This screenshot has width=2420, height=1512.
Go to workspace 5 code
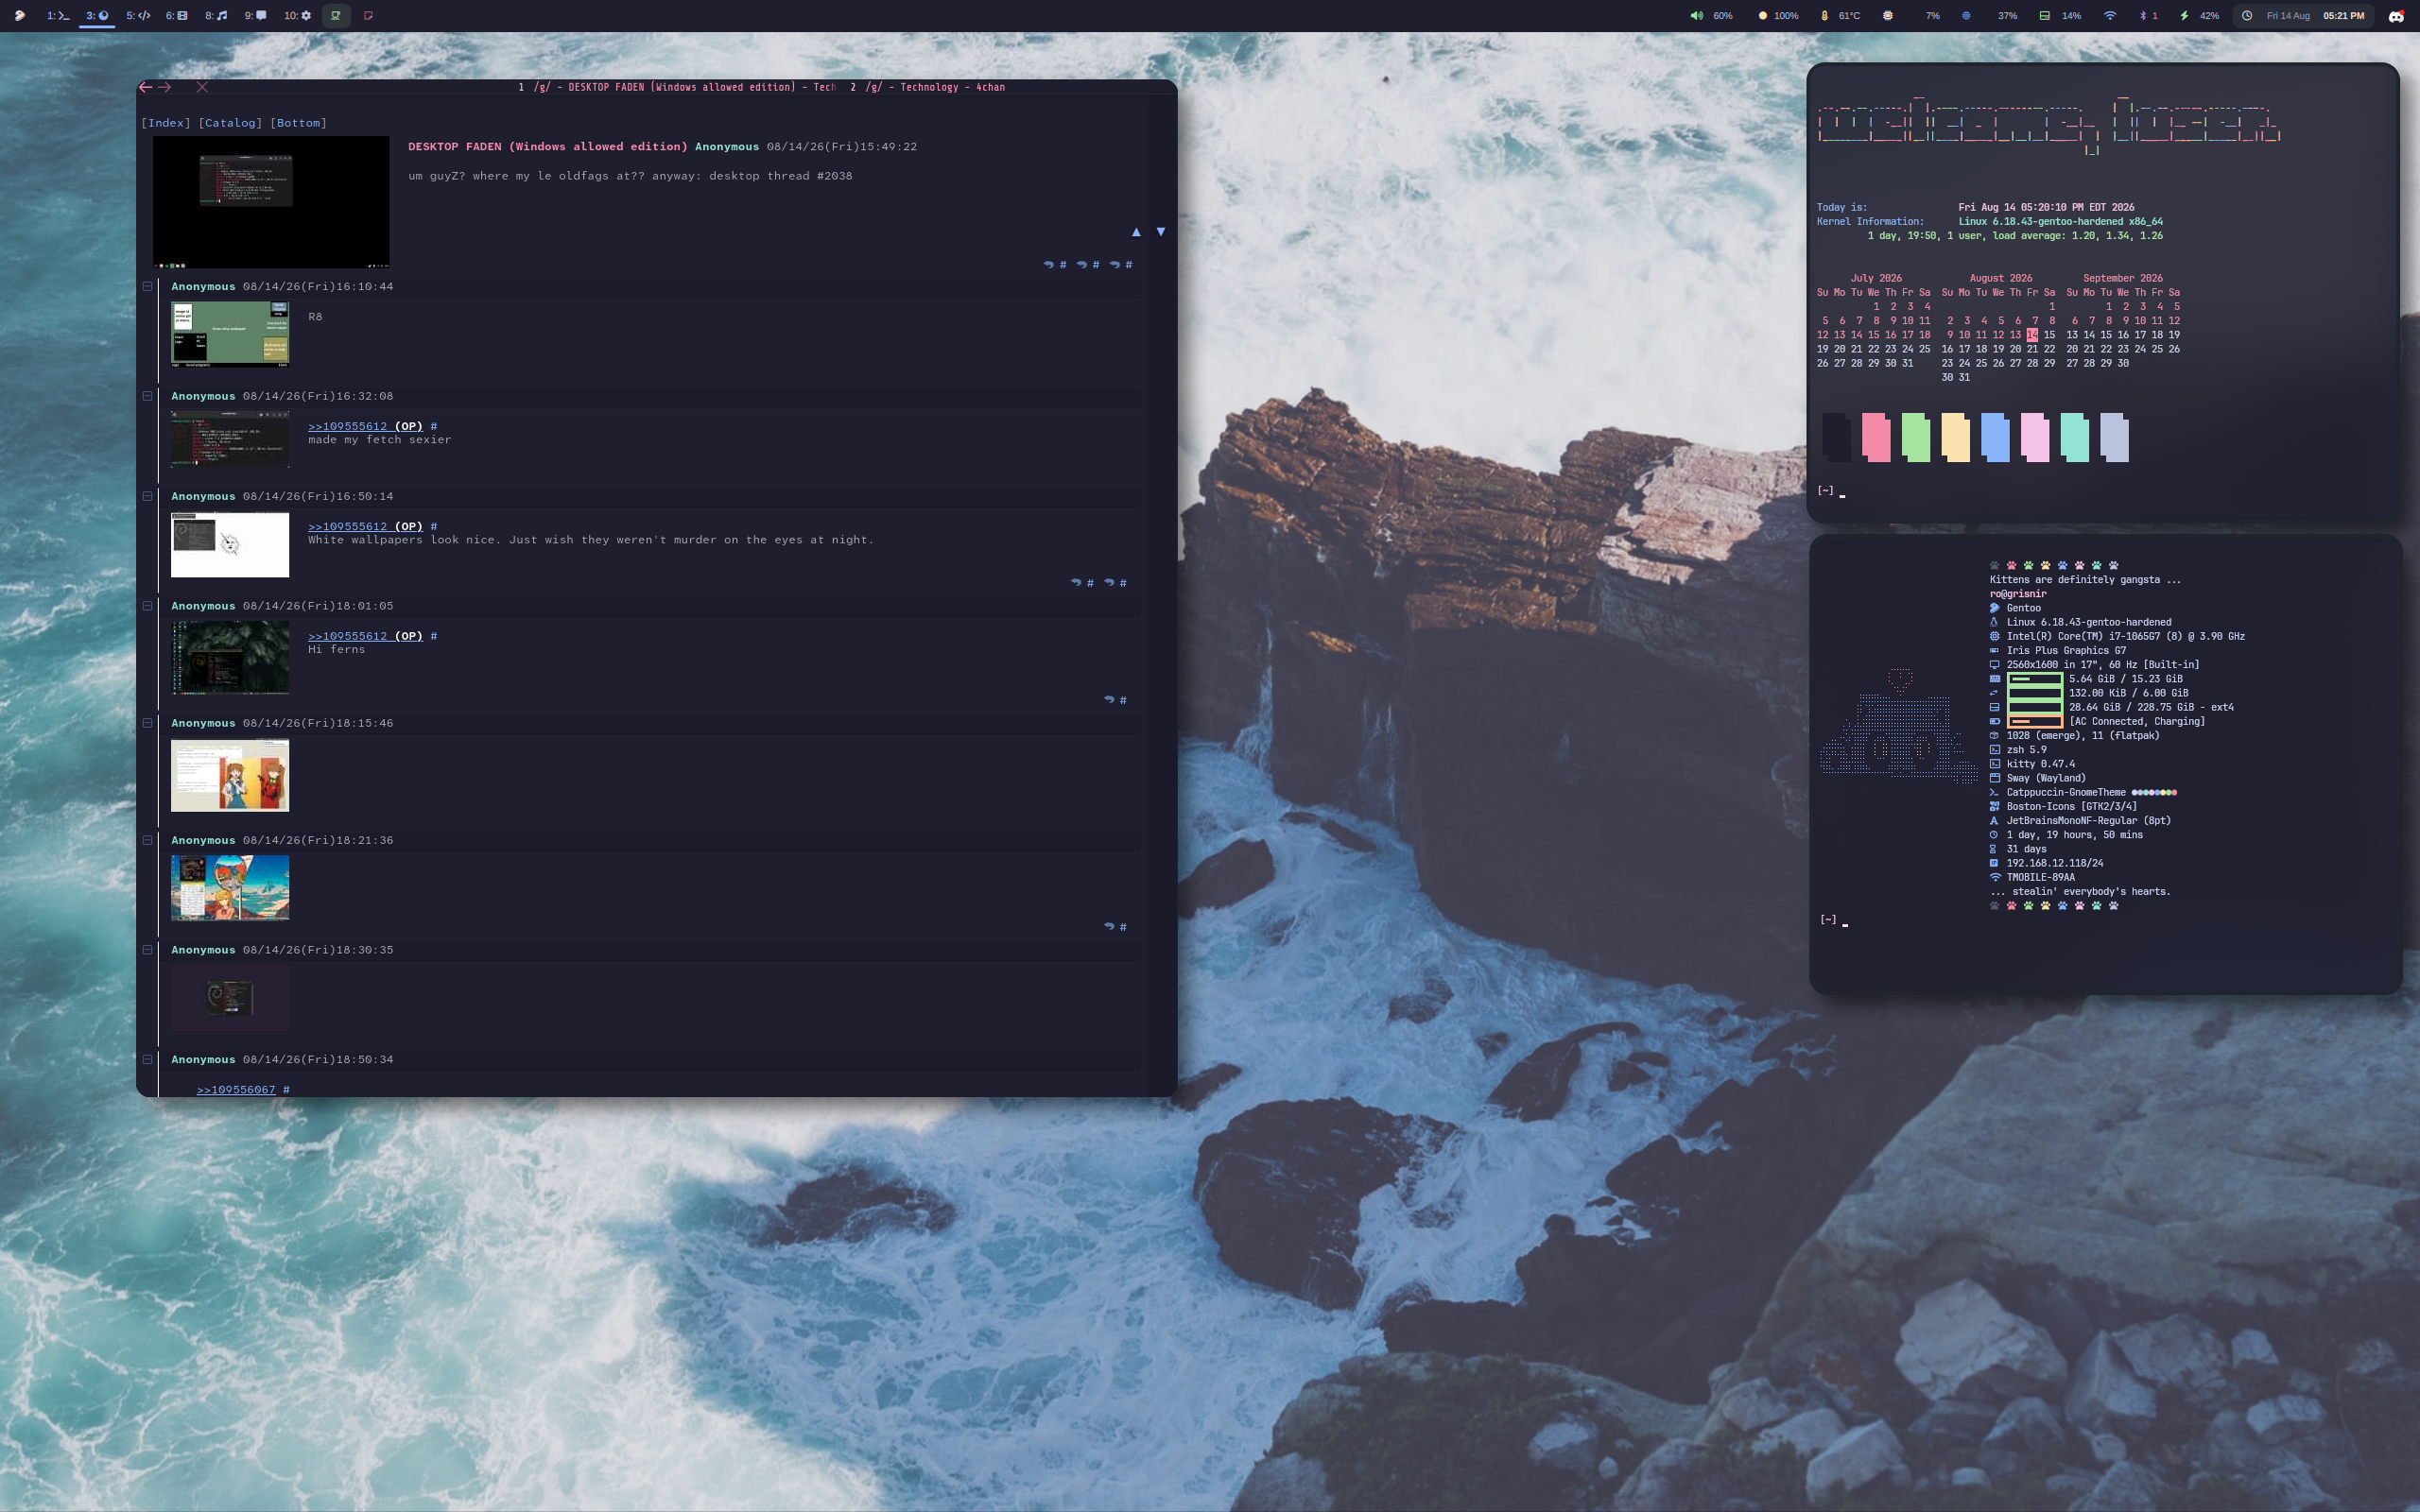tap(138, 16)
